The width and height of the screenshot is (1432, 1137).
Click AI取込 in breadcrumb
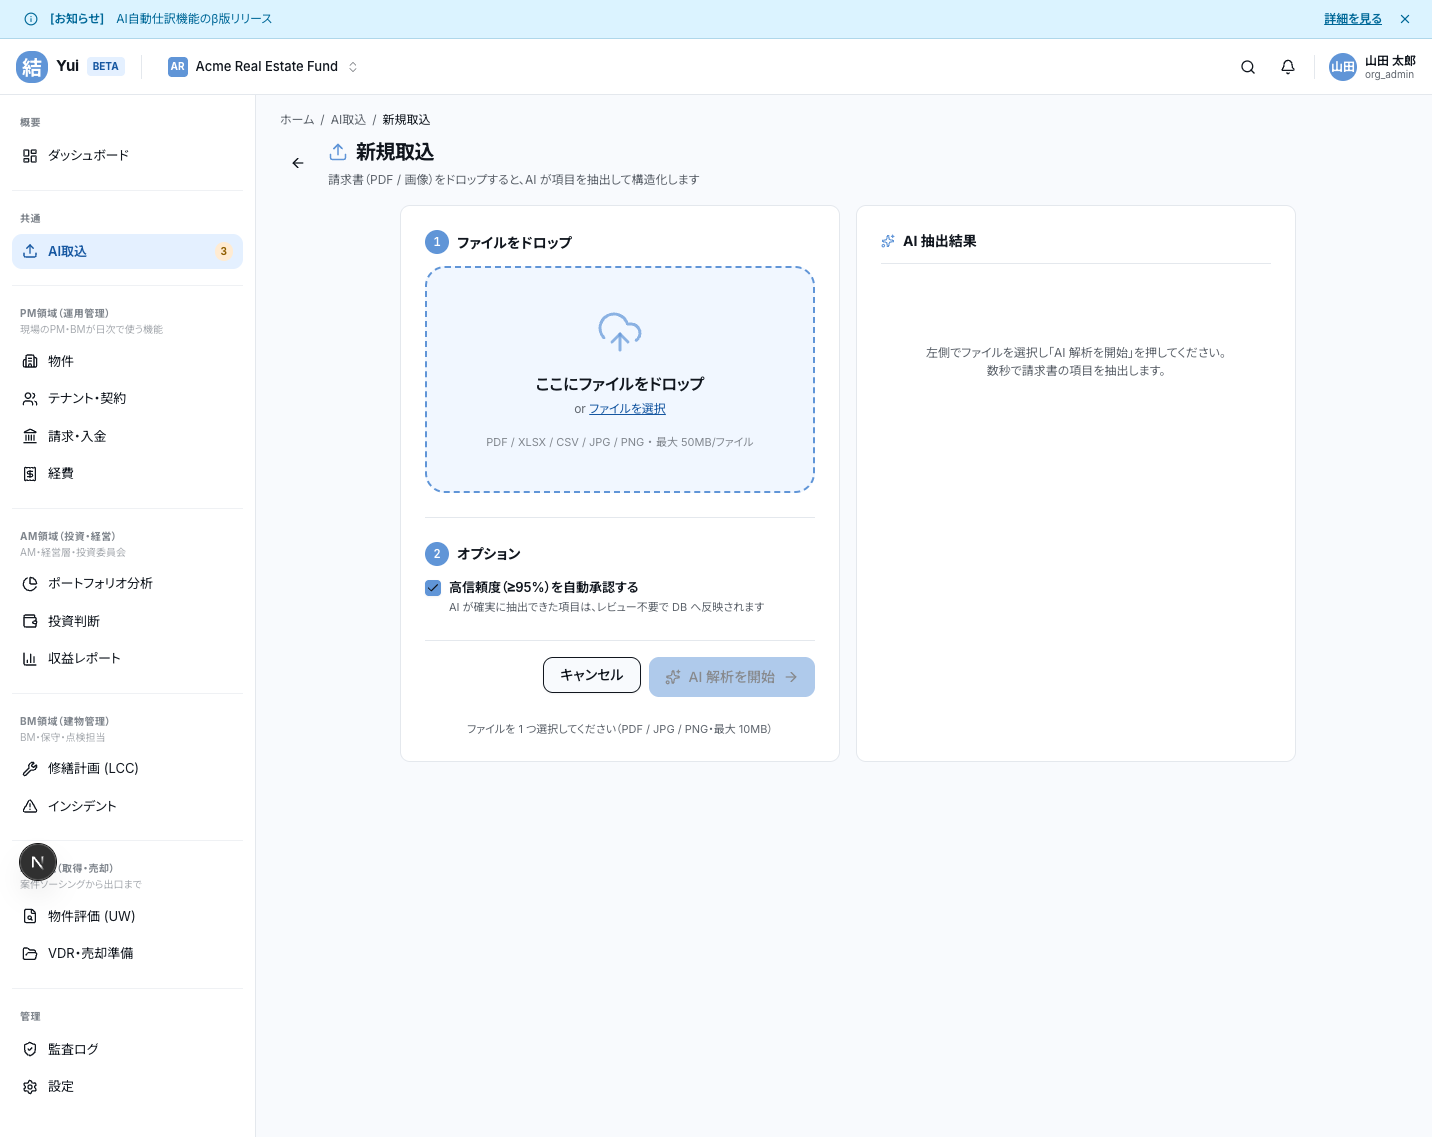(x=348, y=120)
